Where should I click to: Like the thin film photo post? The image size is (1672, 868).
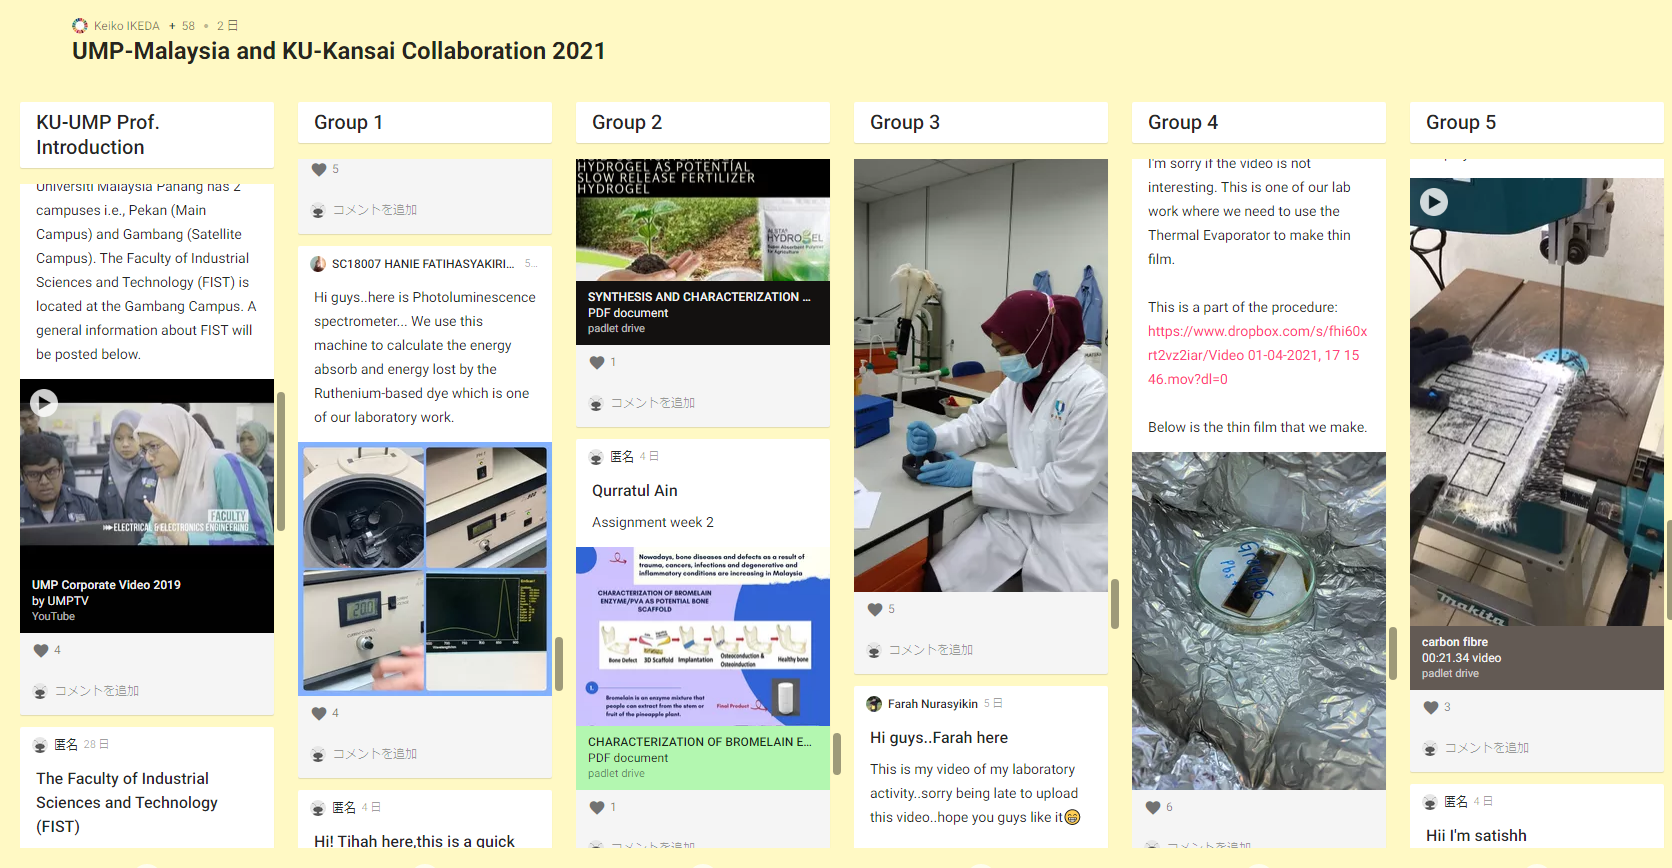point(1153,808)
